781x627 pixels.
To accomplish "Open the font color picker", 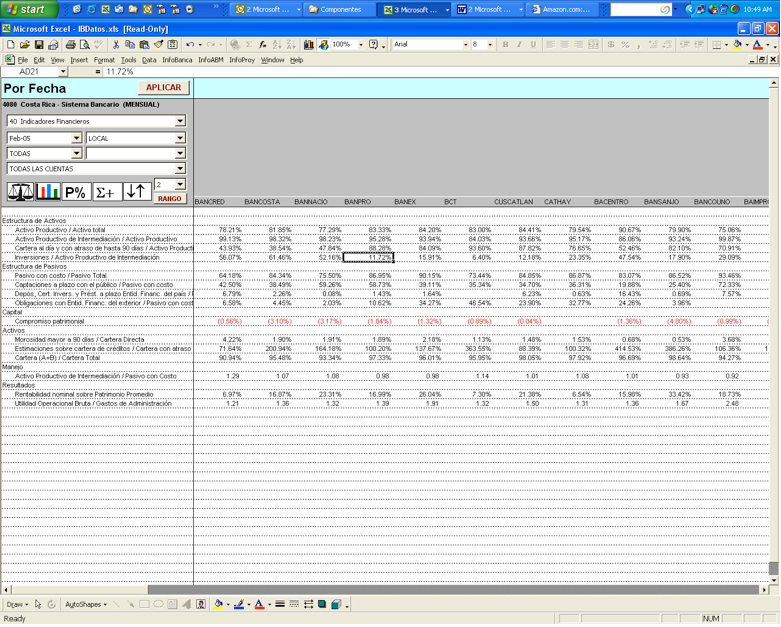I will (768, 45).
